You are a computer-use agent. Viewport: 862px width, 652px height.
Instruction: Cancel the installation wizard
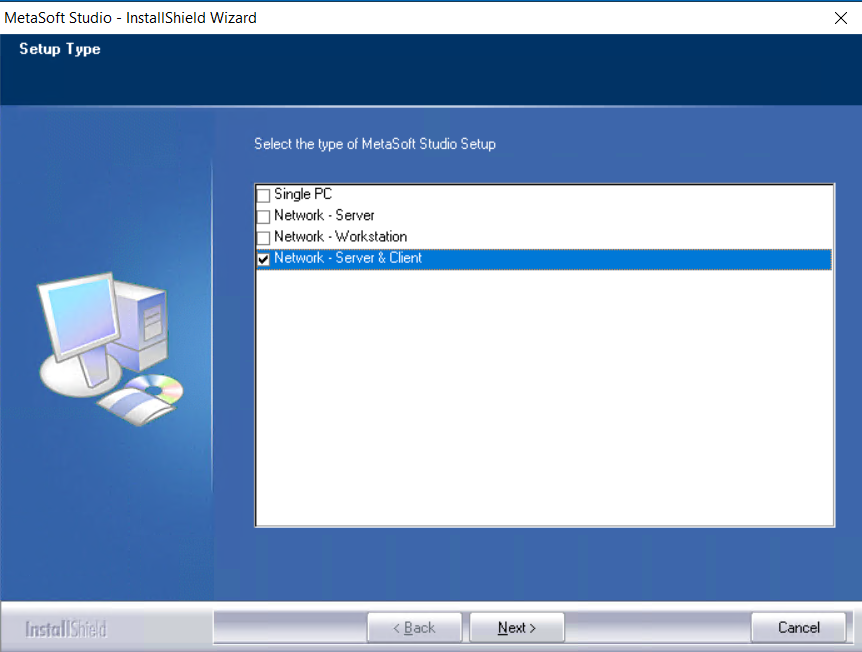pyautogui.click(x=798, y=627)
